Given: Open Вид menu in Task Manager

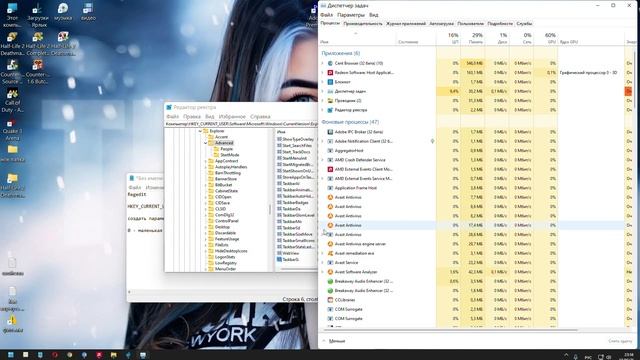Looking at the screenshot, I should 373,15.
